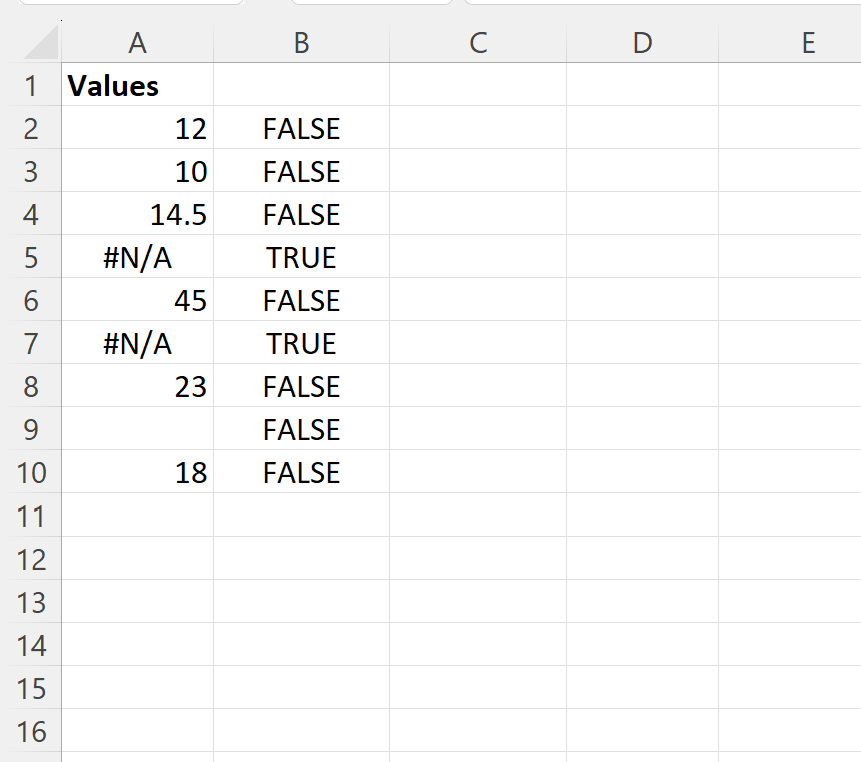Screen dimensions: 861x762
Task: Select column header B
Action: (301, 43)
